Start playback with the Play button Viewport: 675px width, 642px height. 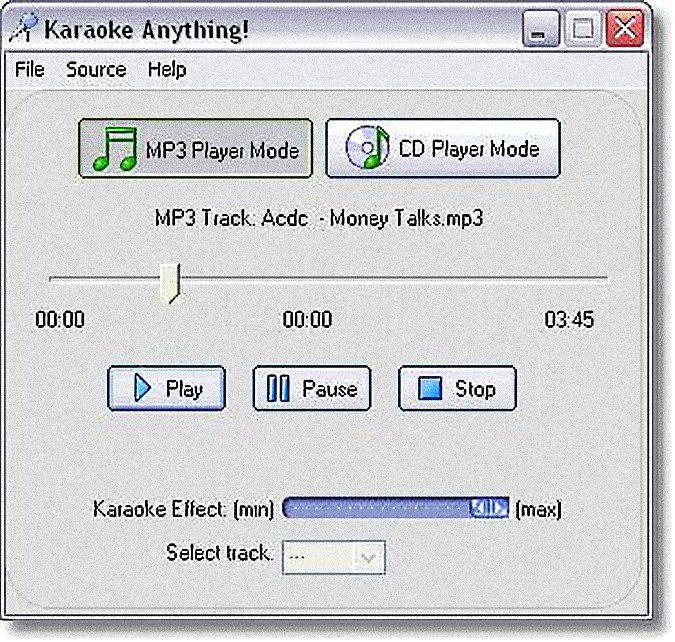pos(166,388)
